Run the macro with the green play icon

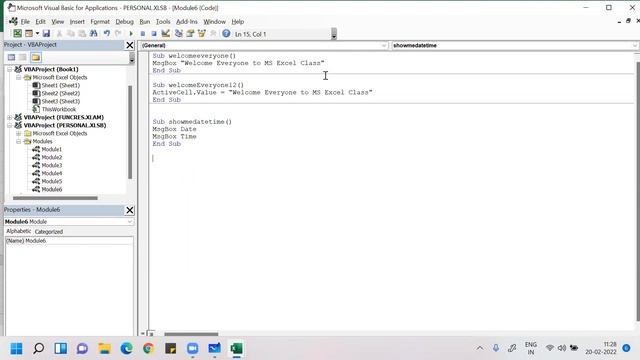pos(131,34)
